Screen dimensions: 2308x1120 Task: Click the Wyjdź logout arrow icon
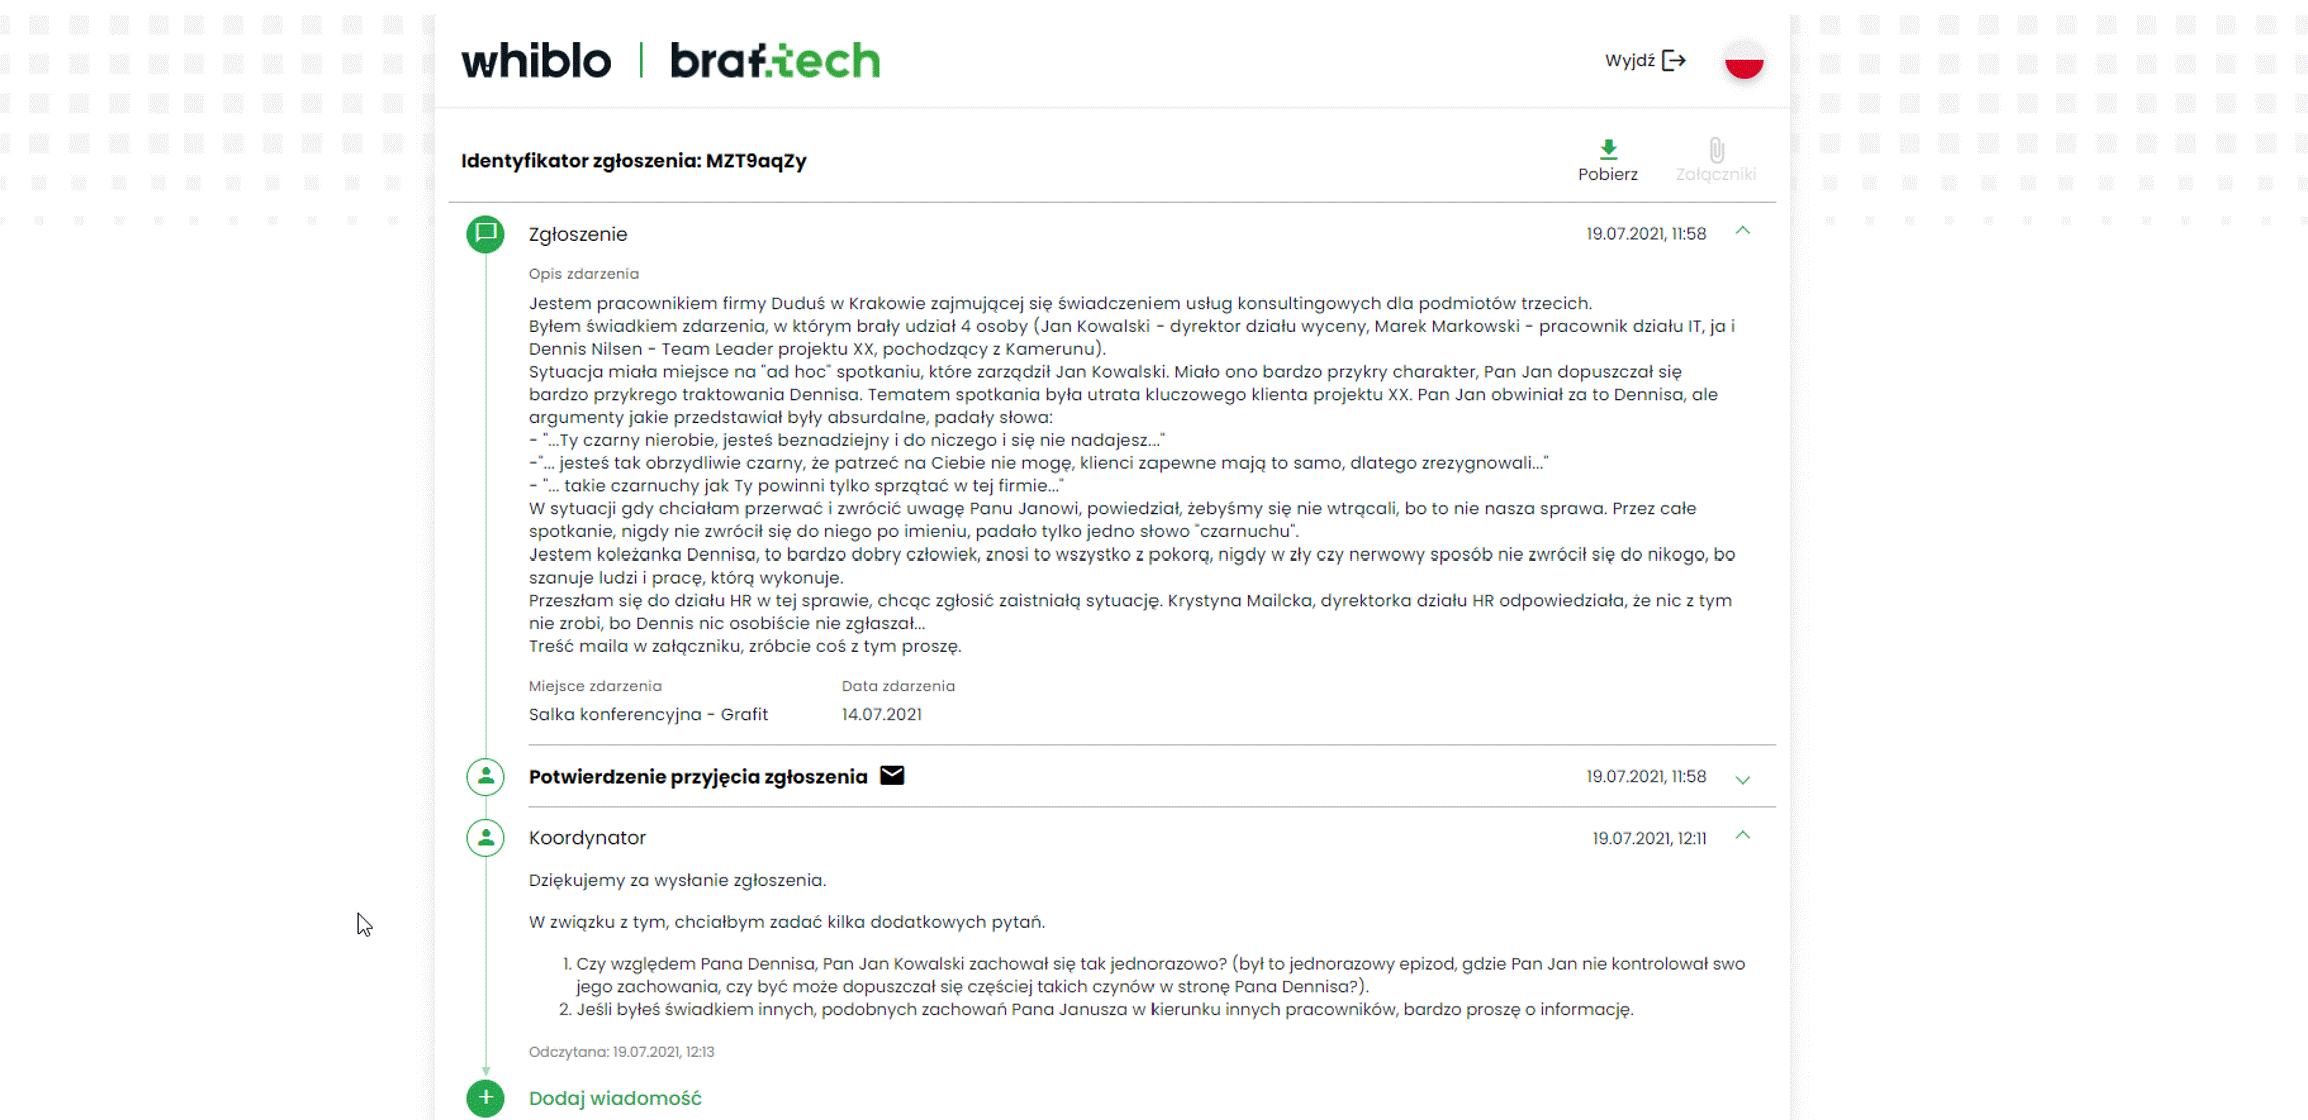pos(1674,61)
